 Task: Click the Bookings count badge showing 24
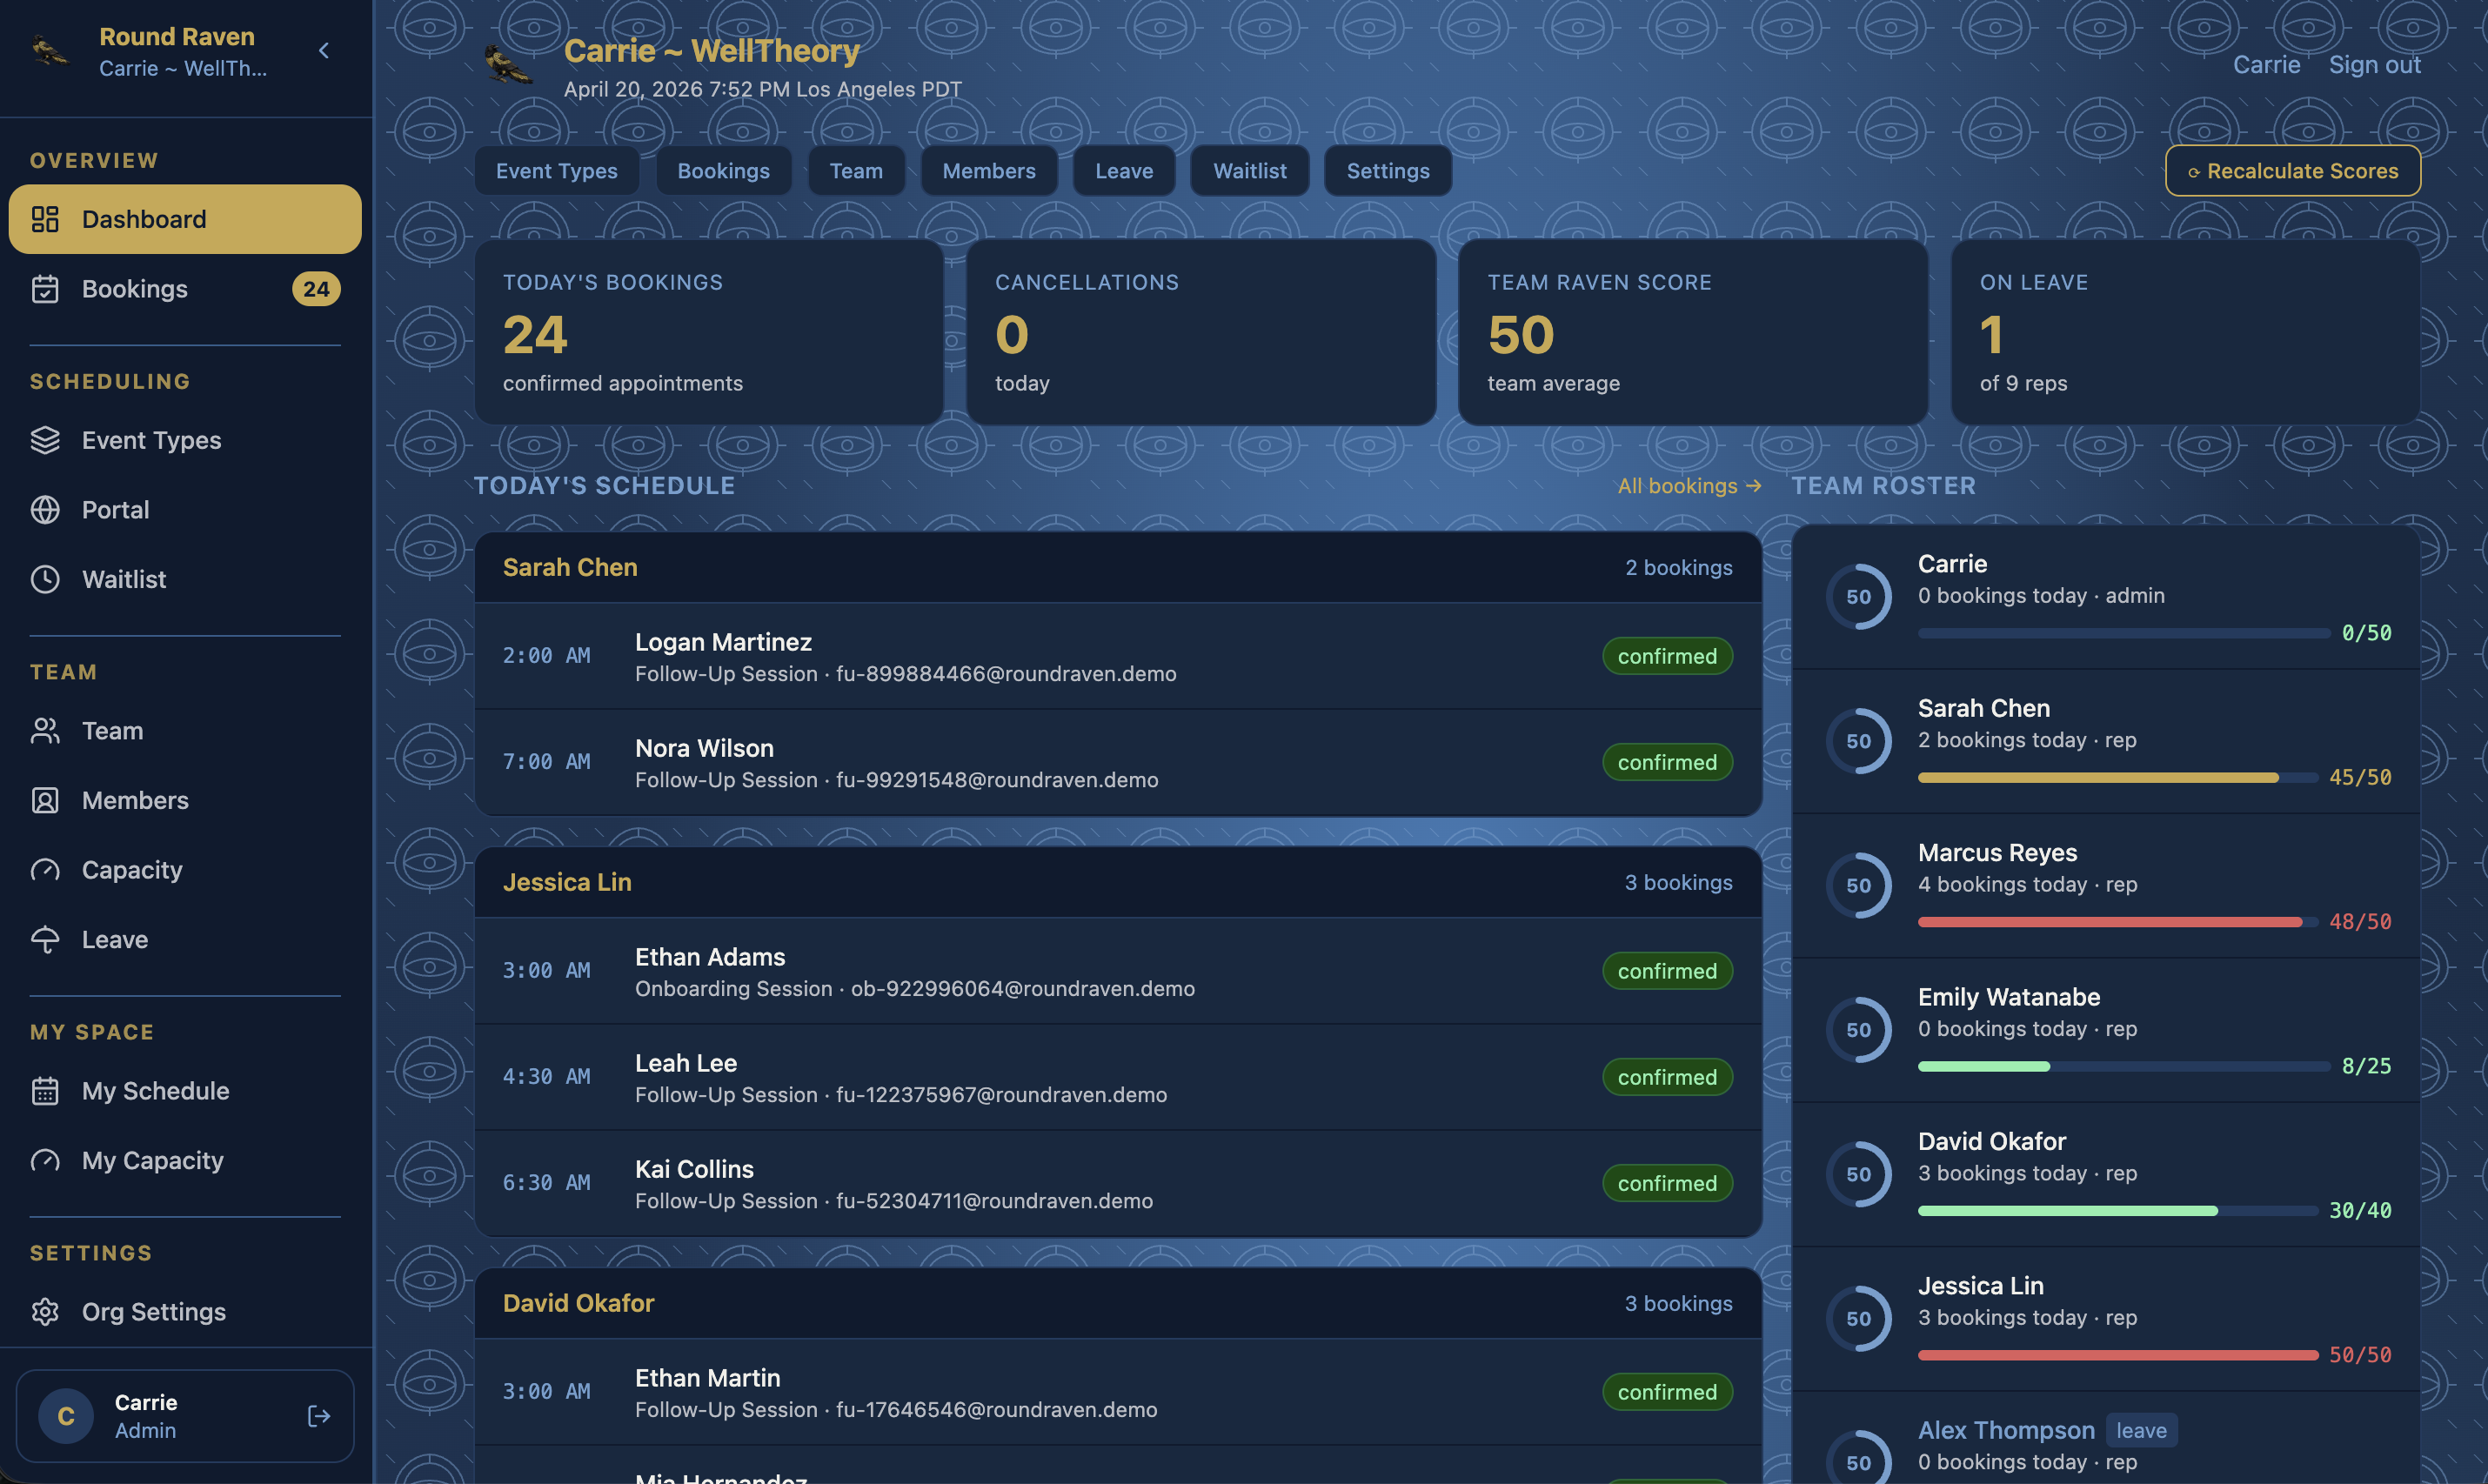[316, 289]
